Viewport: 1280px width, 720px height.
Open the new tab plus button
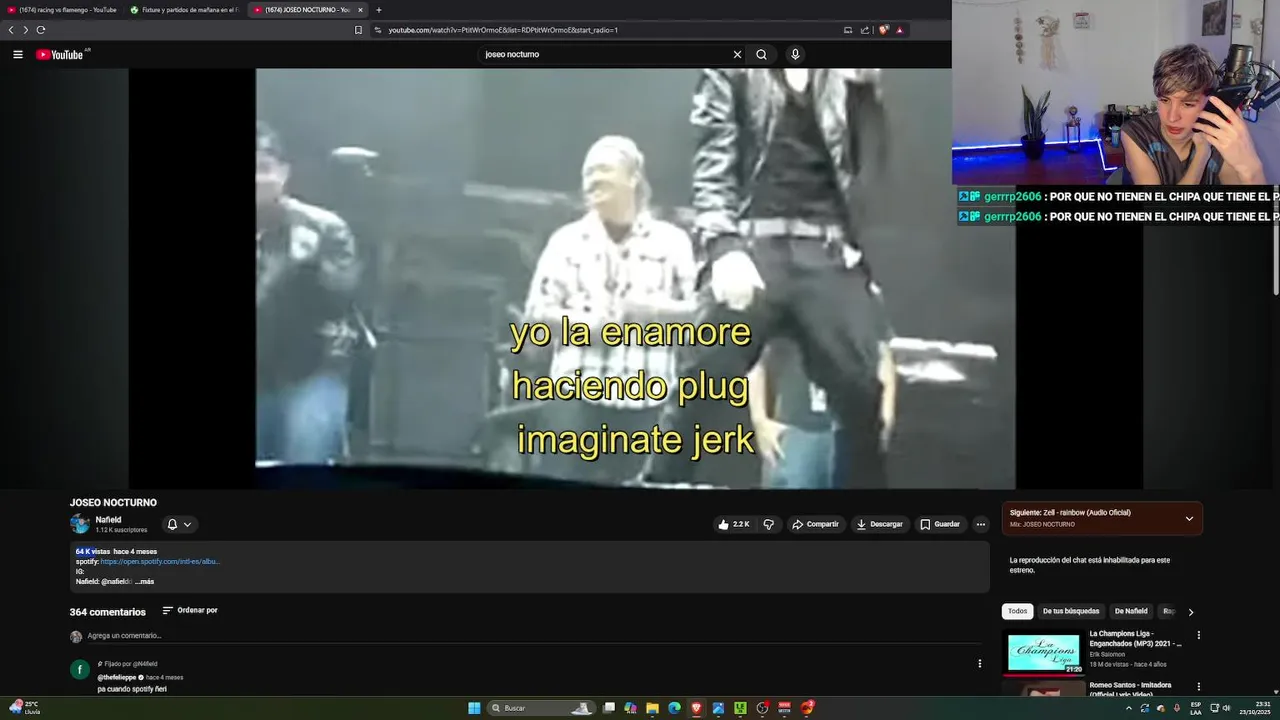point(379,10)
